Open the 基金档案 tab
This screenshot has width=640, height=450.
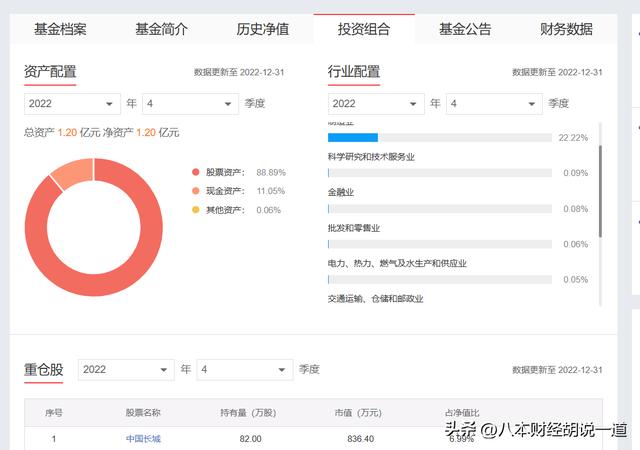click(60, 29)
